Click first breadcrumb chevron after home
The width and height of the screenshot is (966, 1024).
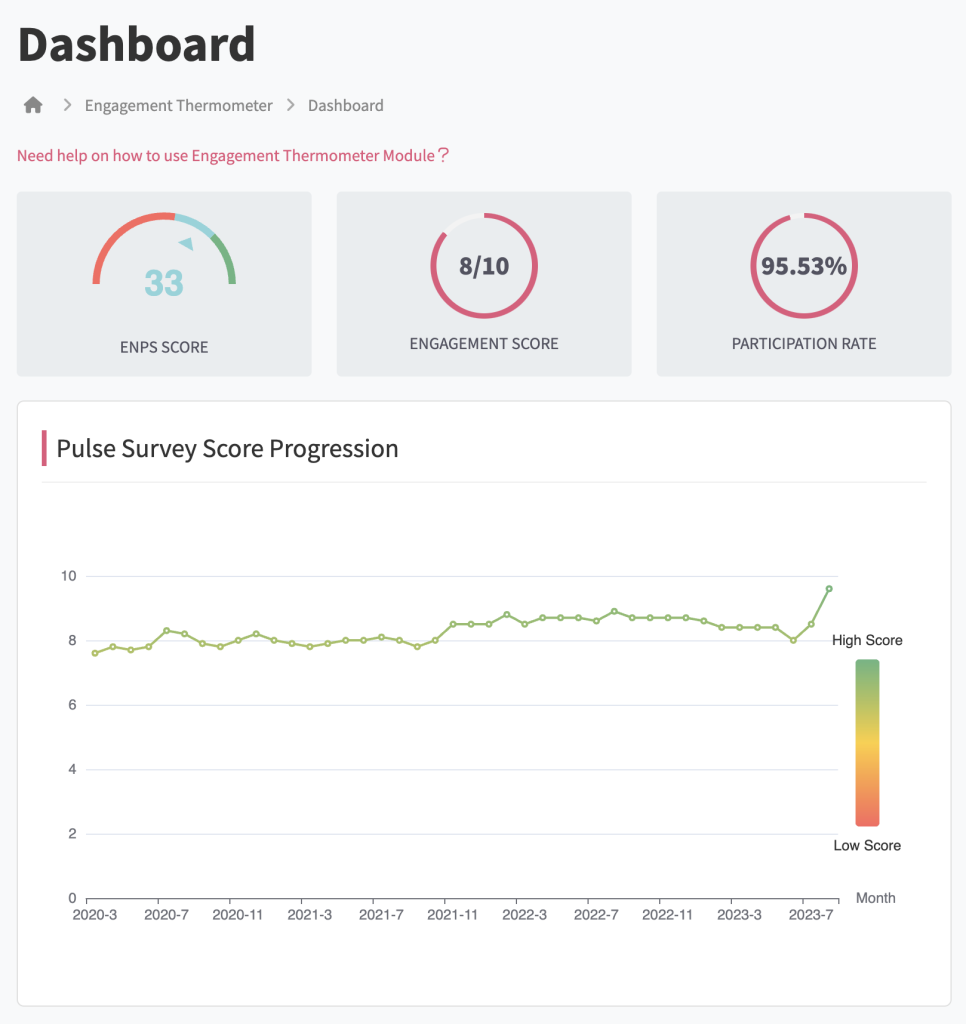pos(67,105)
